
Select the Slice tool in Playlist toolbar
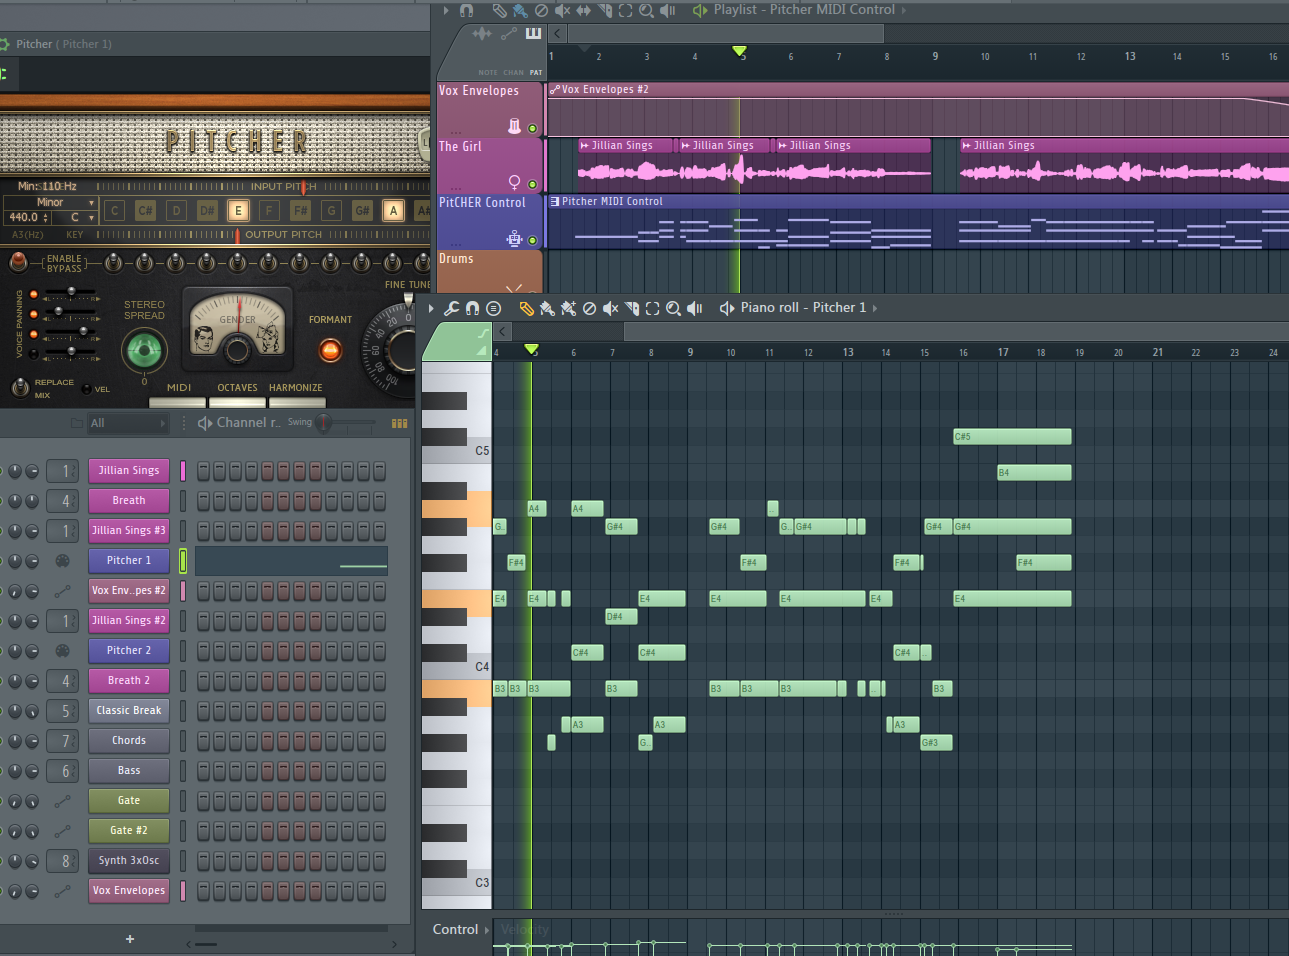click(605, 10)
